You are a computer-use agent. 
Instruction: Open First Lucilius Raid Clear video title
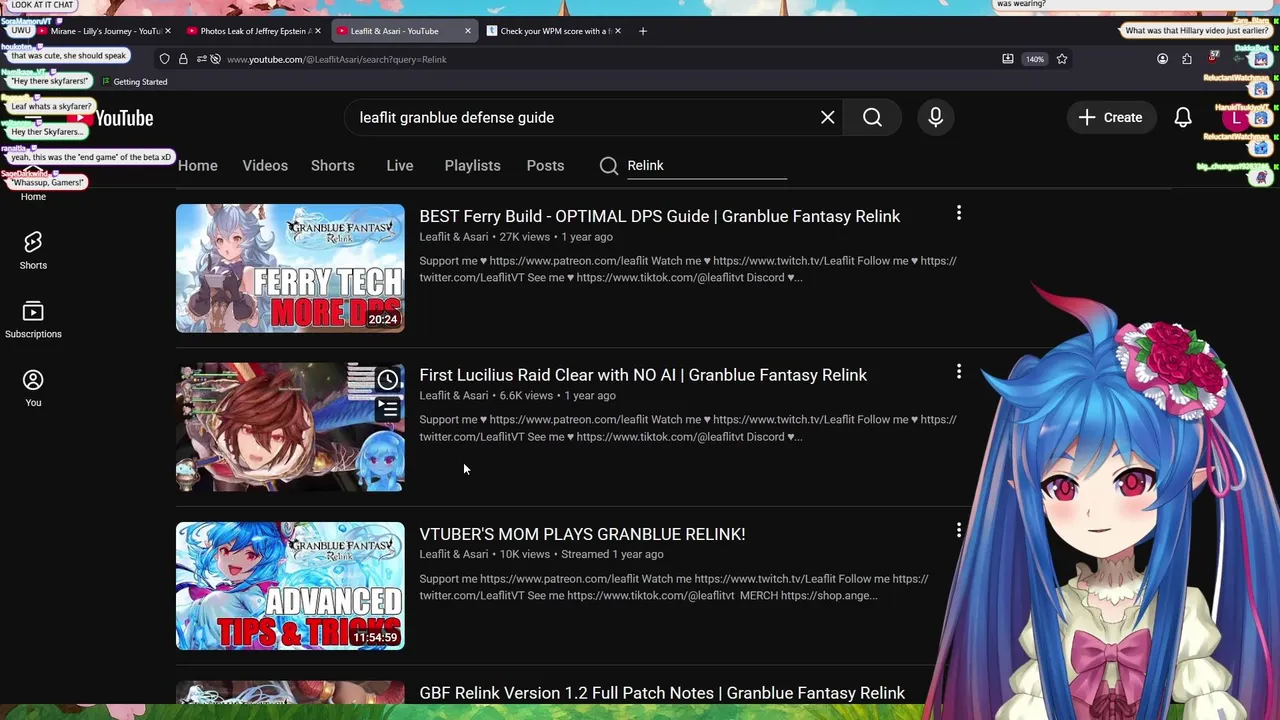tap(643, 375)
